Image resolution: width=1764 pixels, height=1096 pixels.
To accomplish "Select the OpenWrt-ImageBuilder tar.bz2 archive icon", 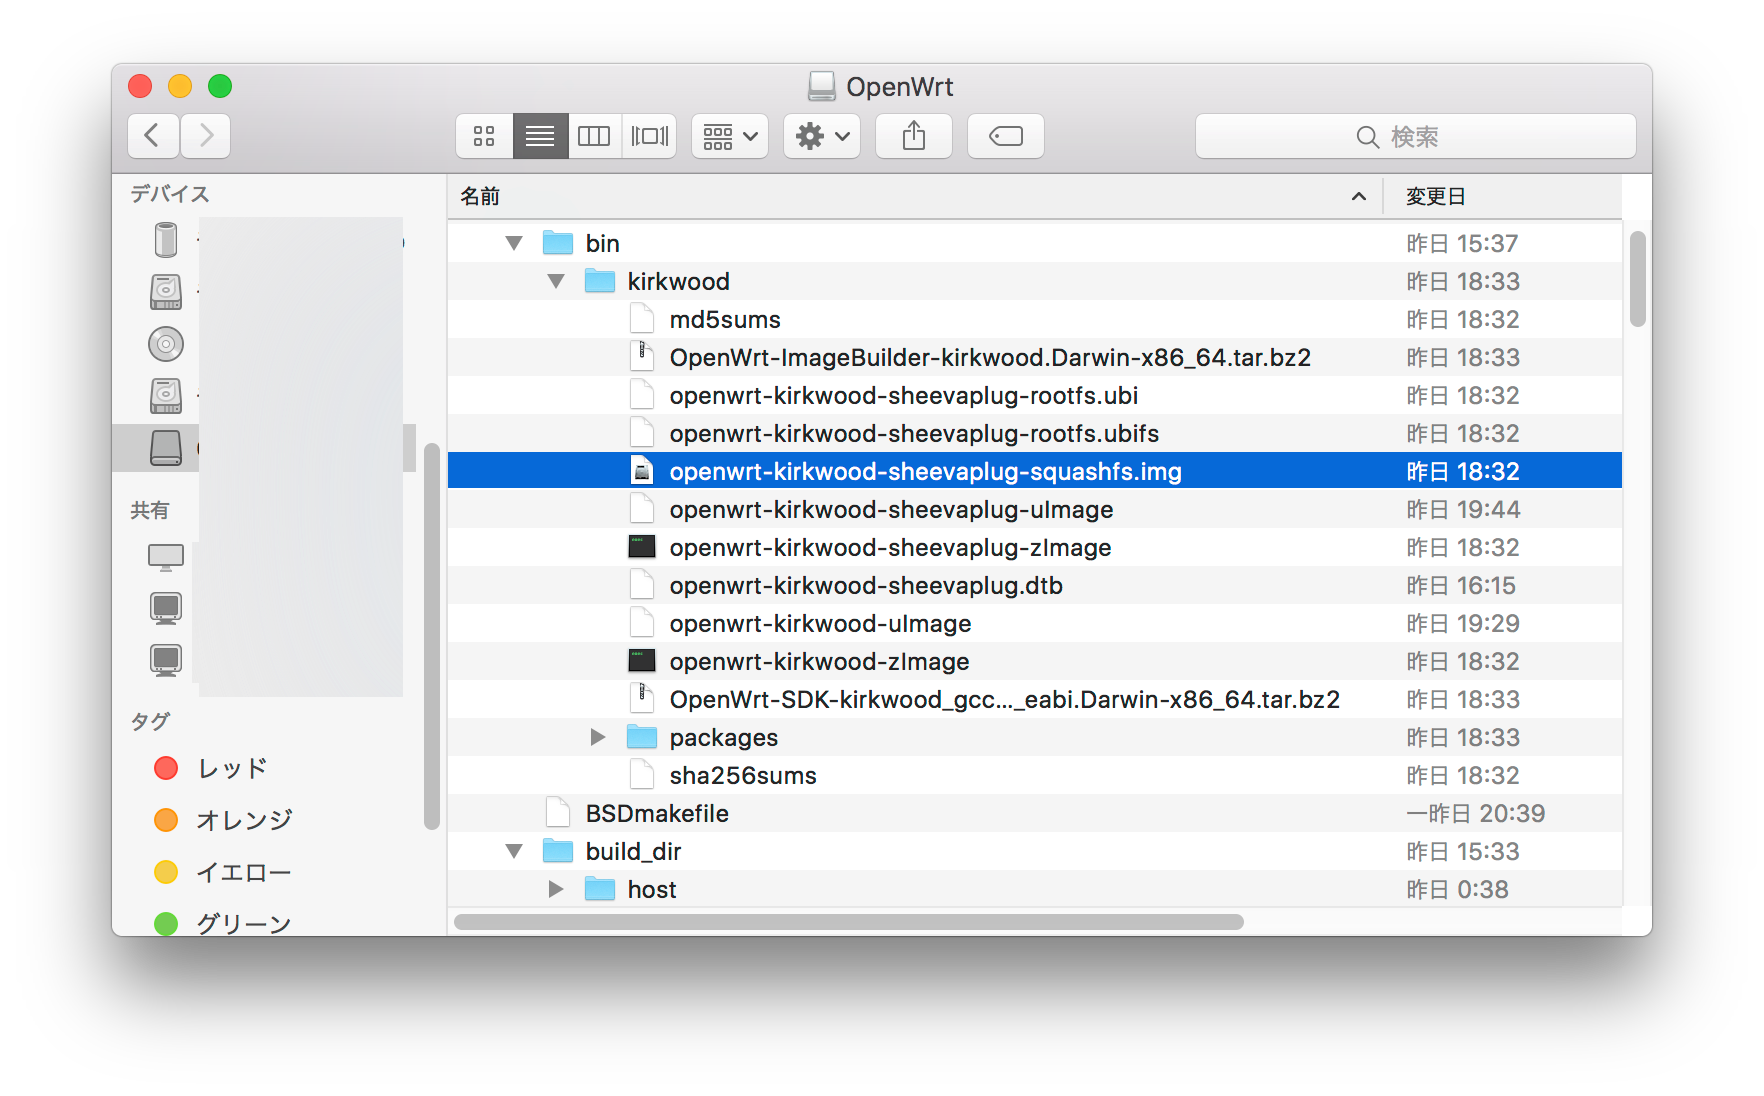I will [x=642, y=357].
